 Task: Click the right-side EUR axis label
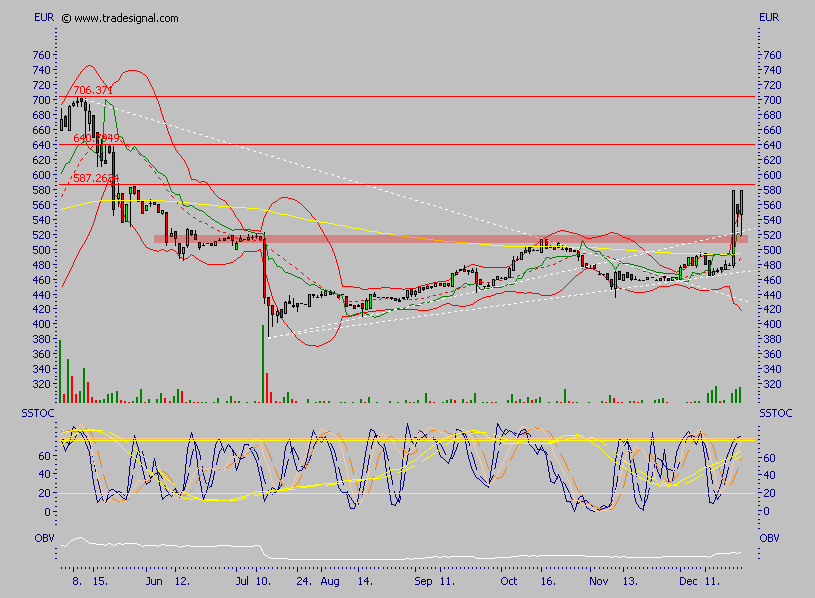pos(768,16)
